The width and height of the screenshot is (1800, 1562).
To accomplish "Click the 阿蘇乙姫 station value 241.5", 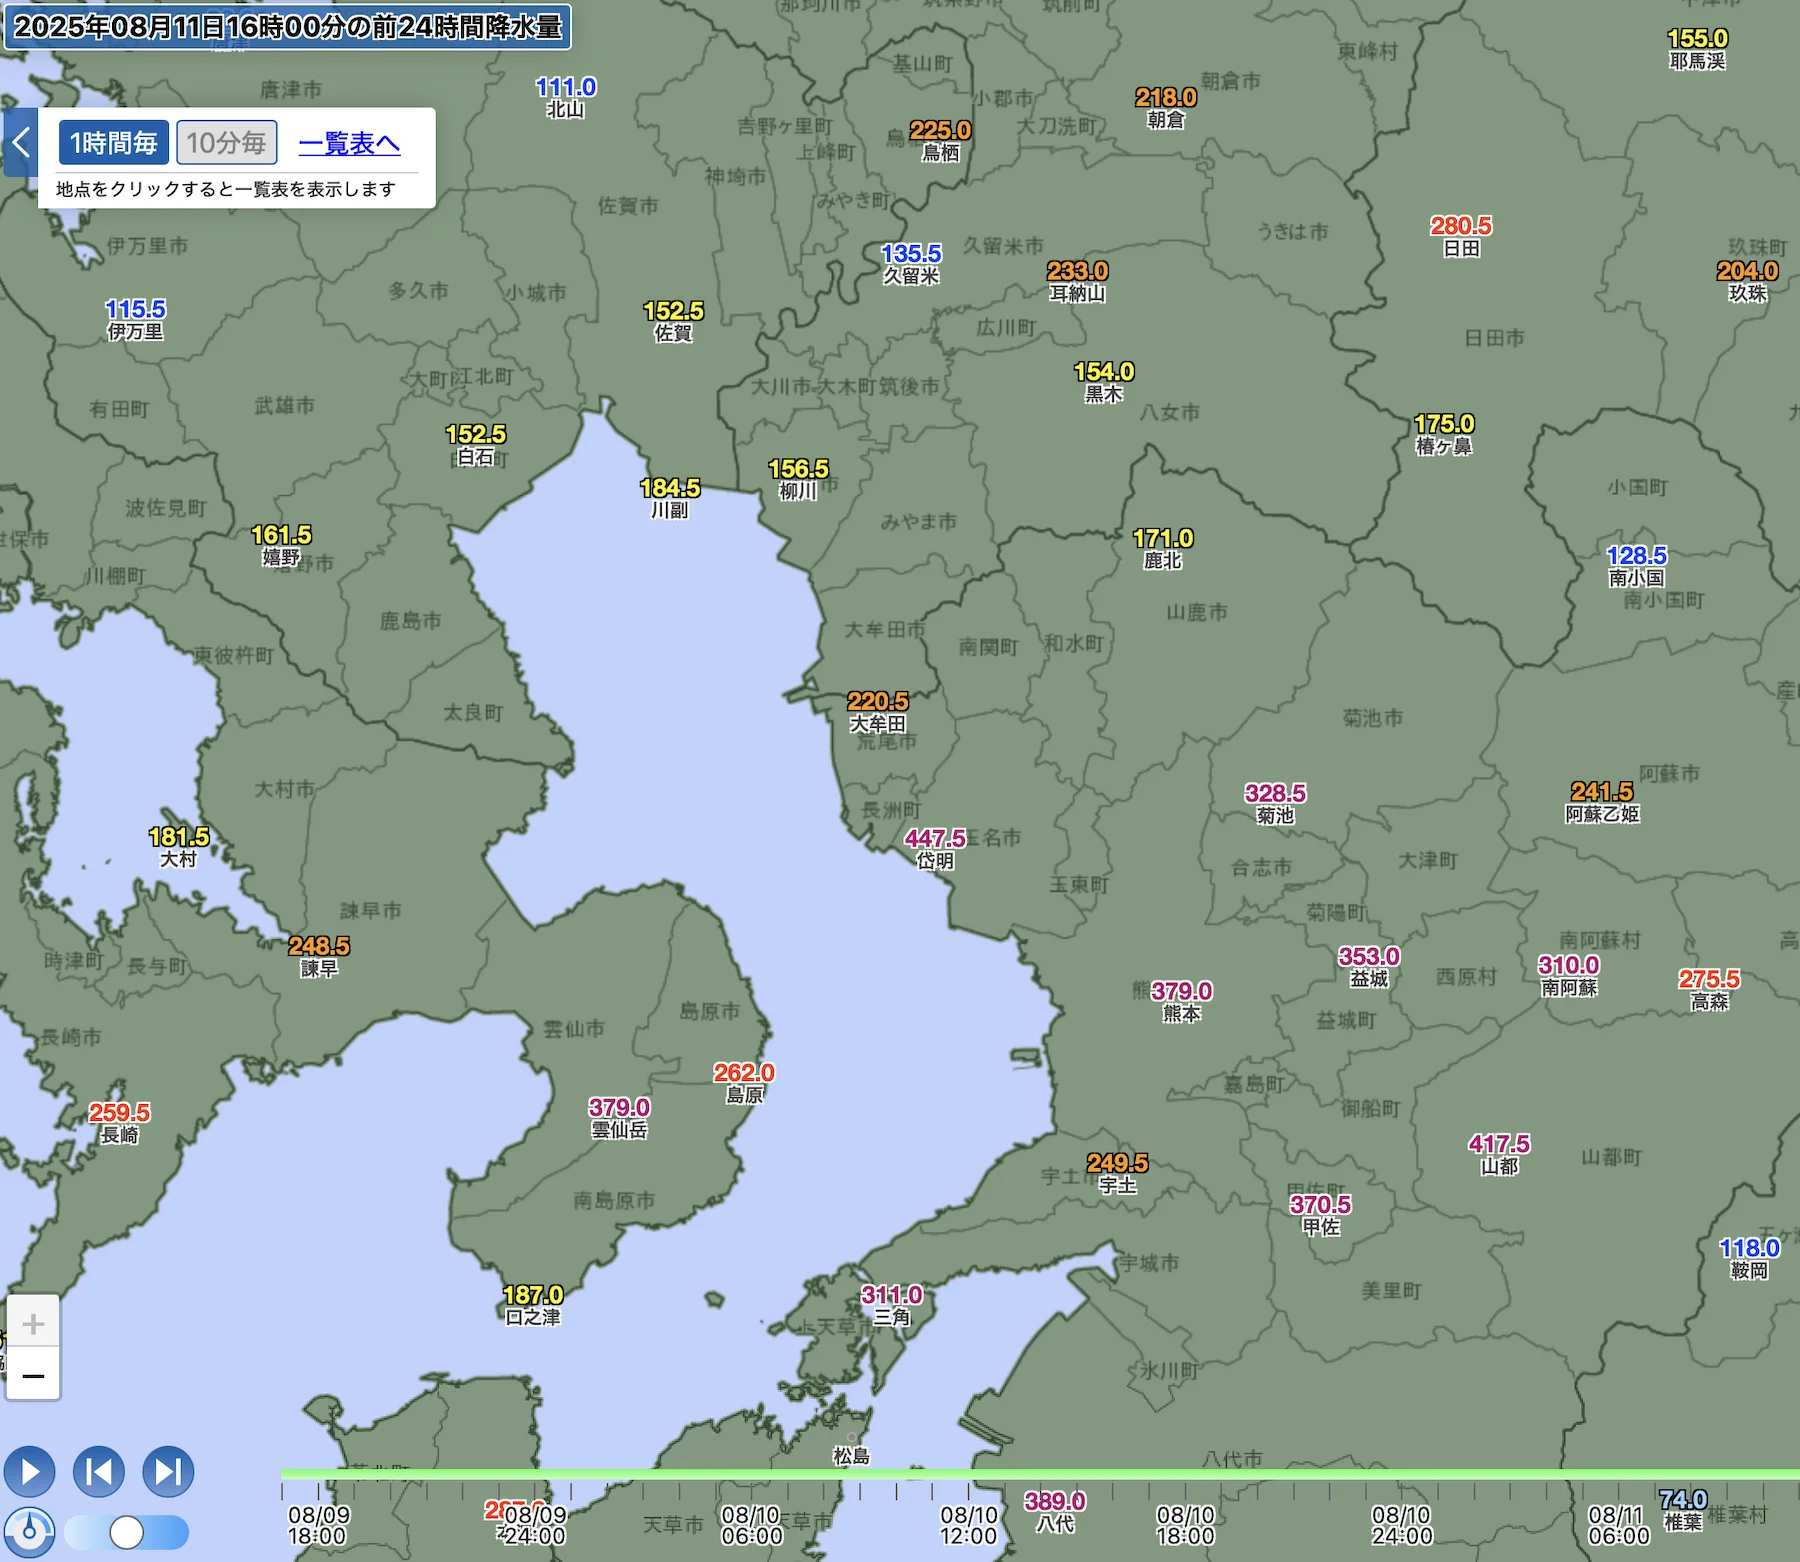I will 1602,792.
